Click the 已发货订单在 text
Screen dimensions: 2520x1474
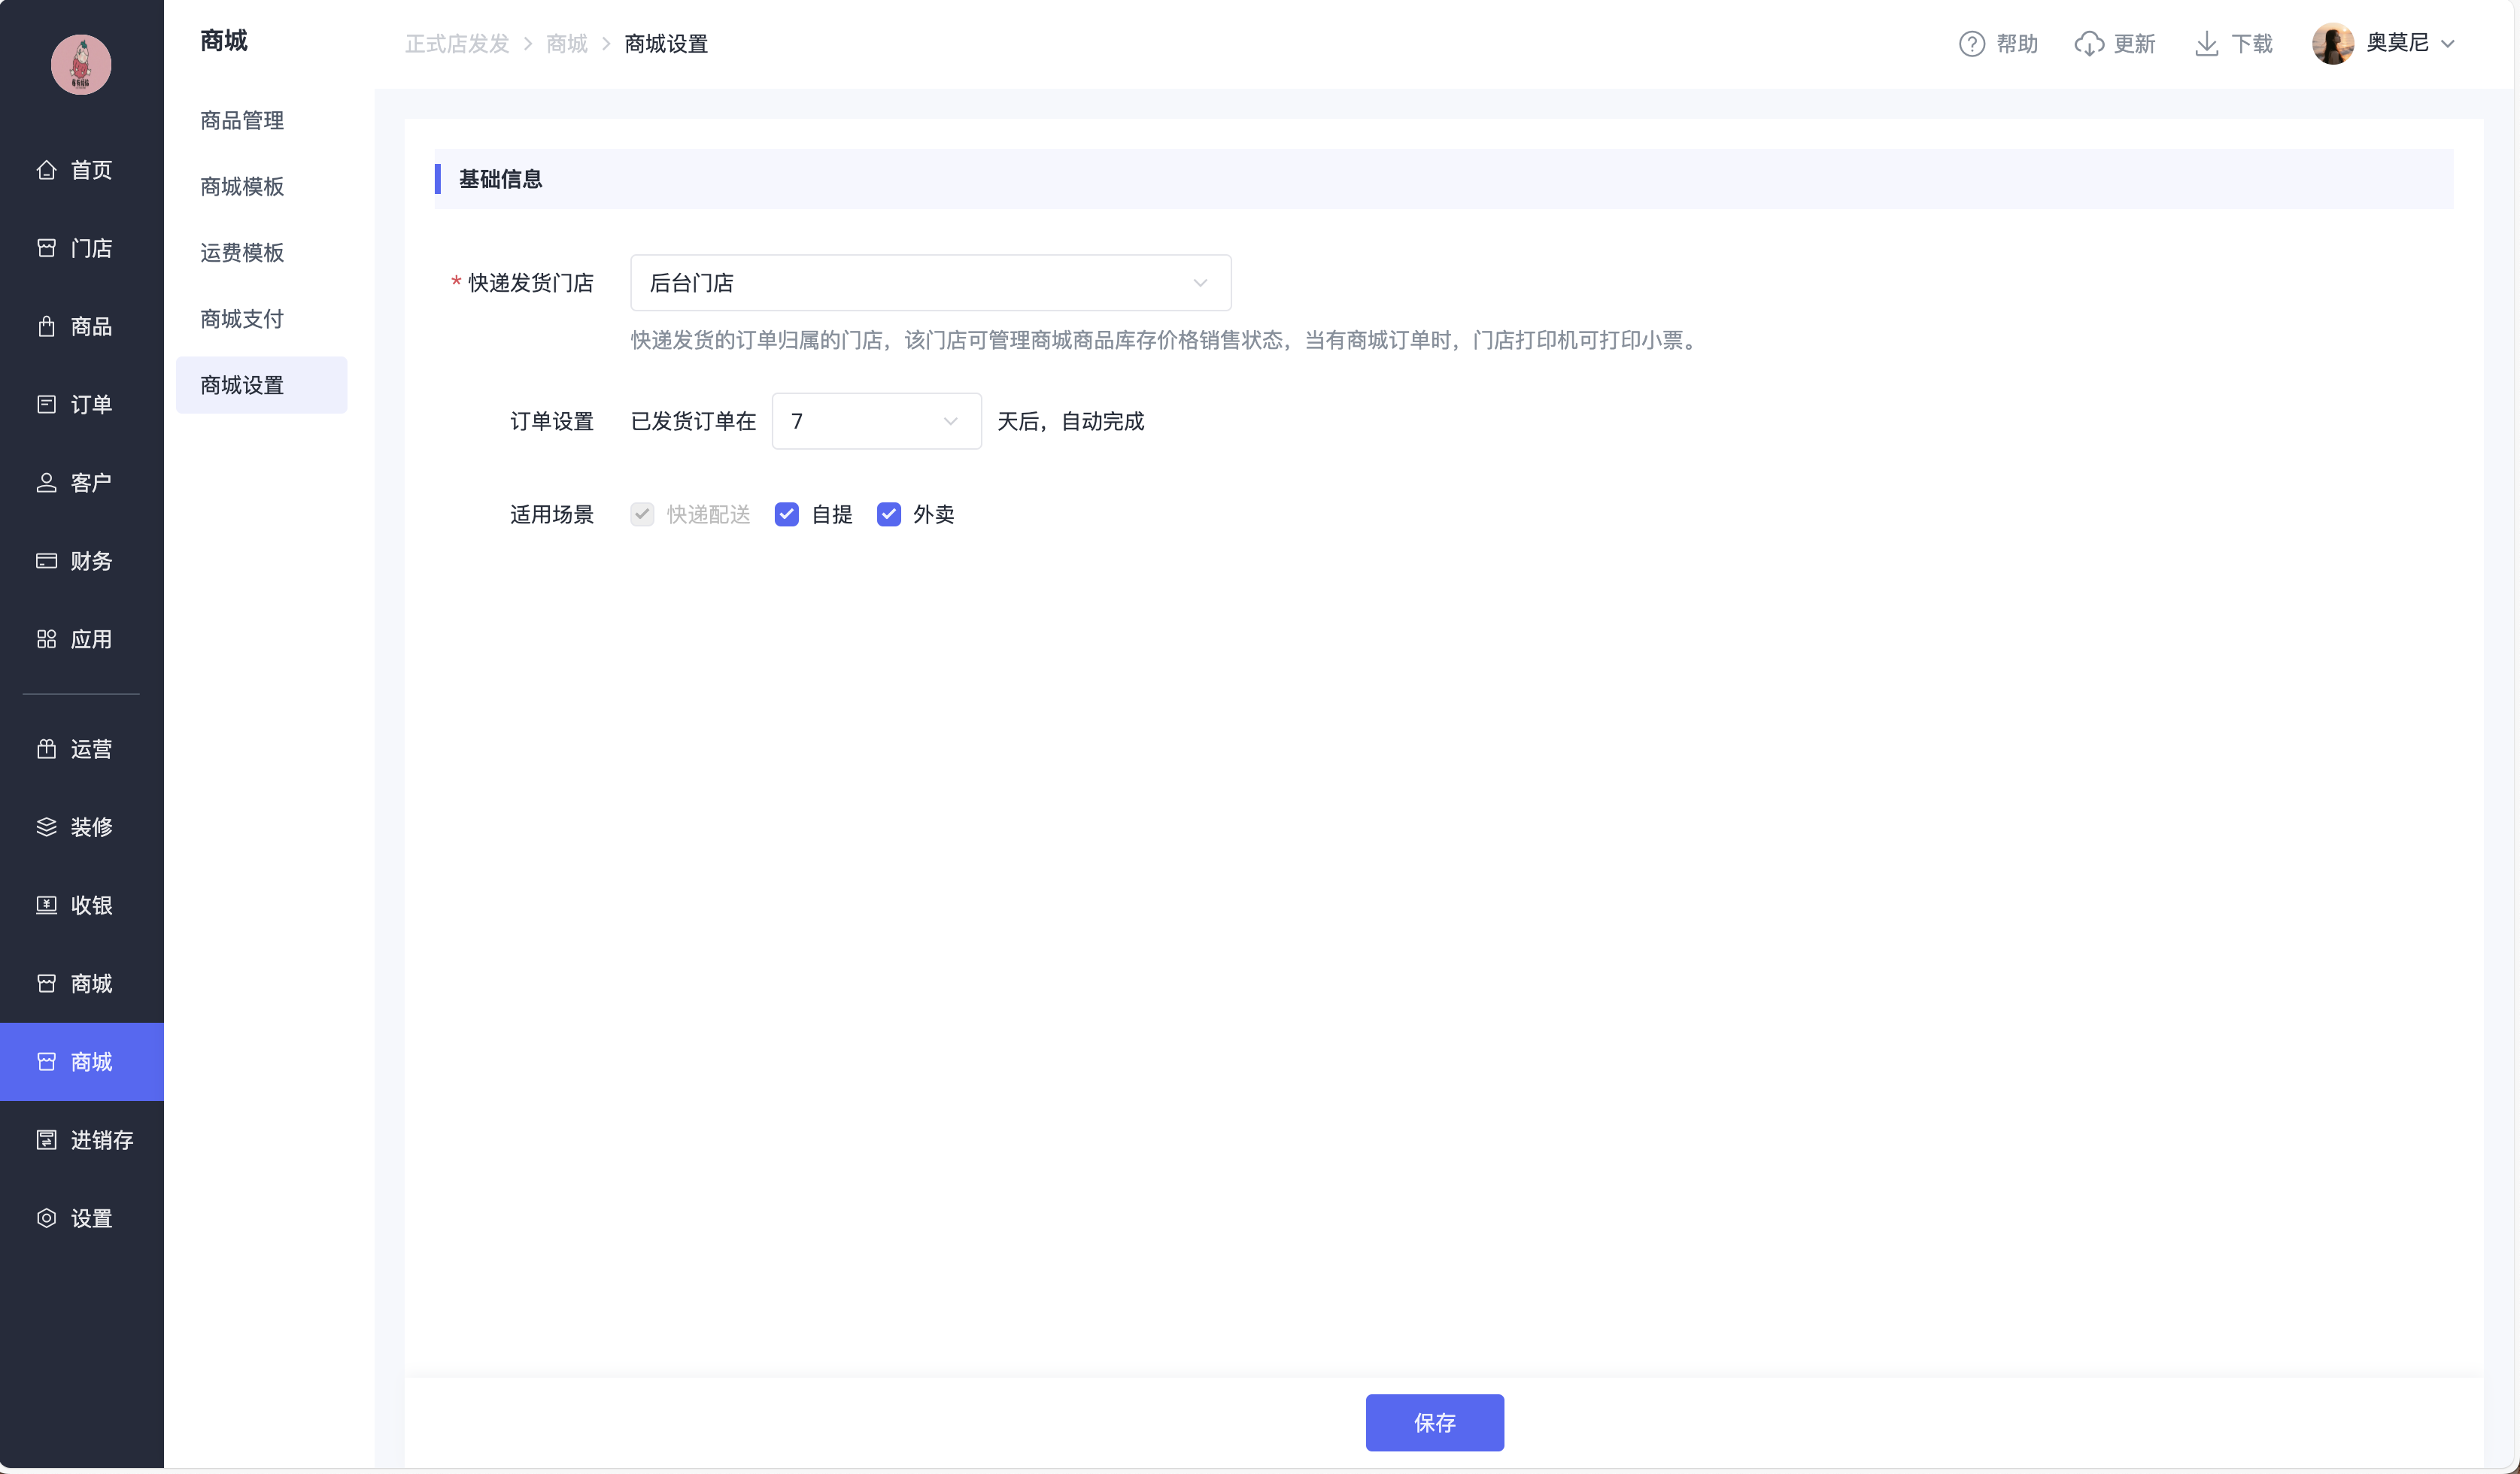693,421
